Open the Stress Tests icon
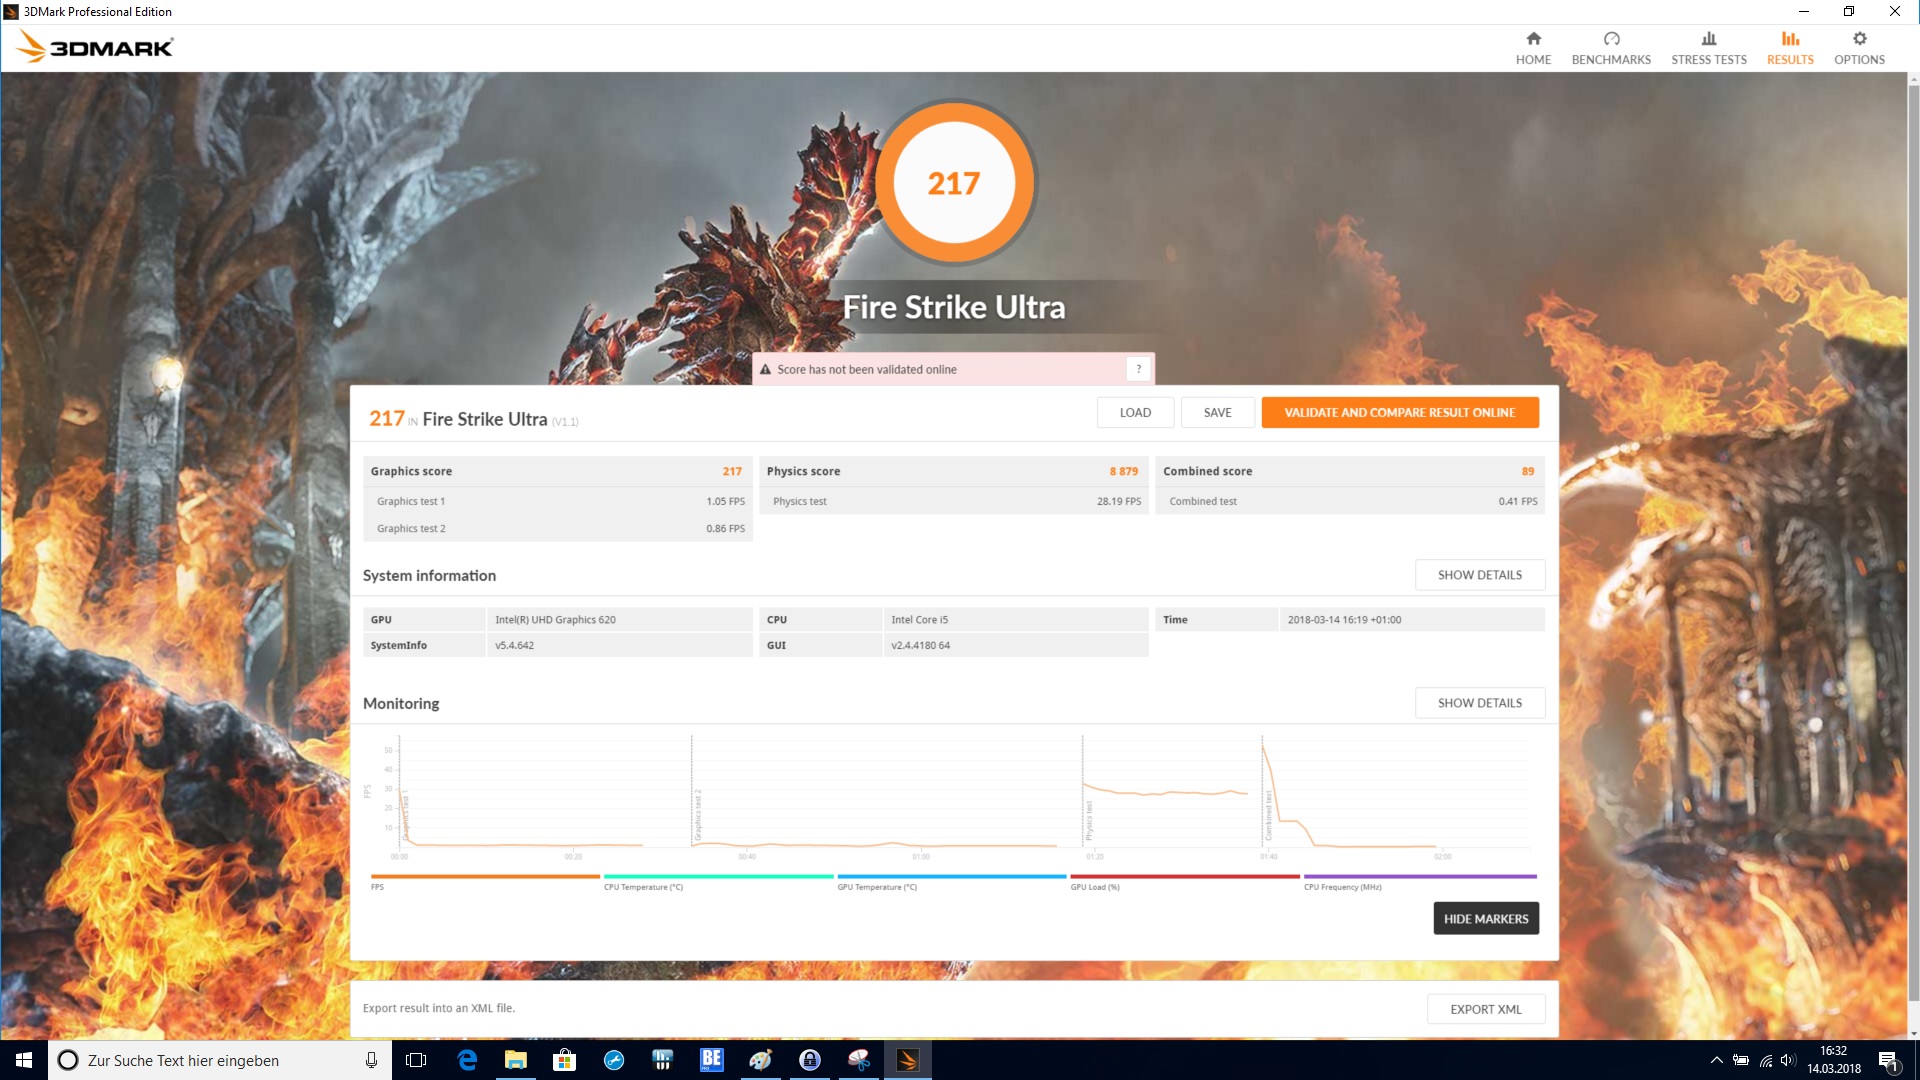Viewport: 1920px width, 1080px height. click(1708, 39)
